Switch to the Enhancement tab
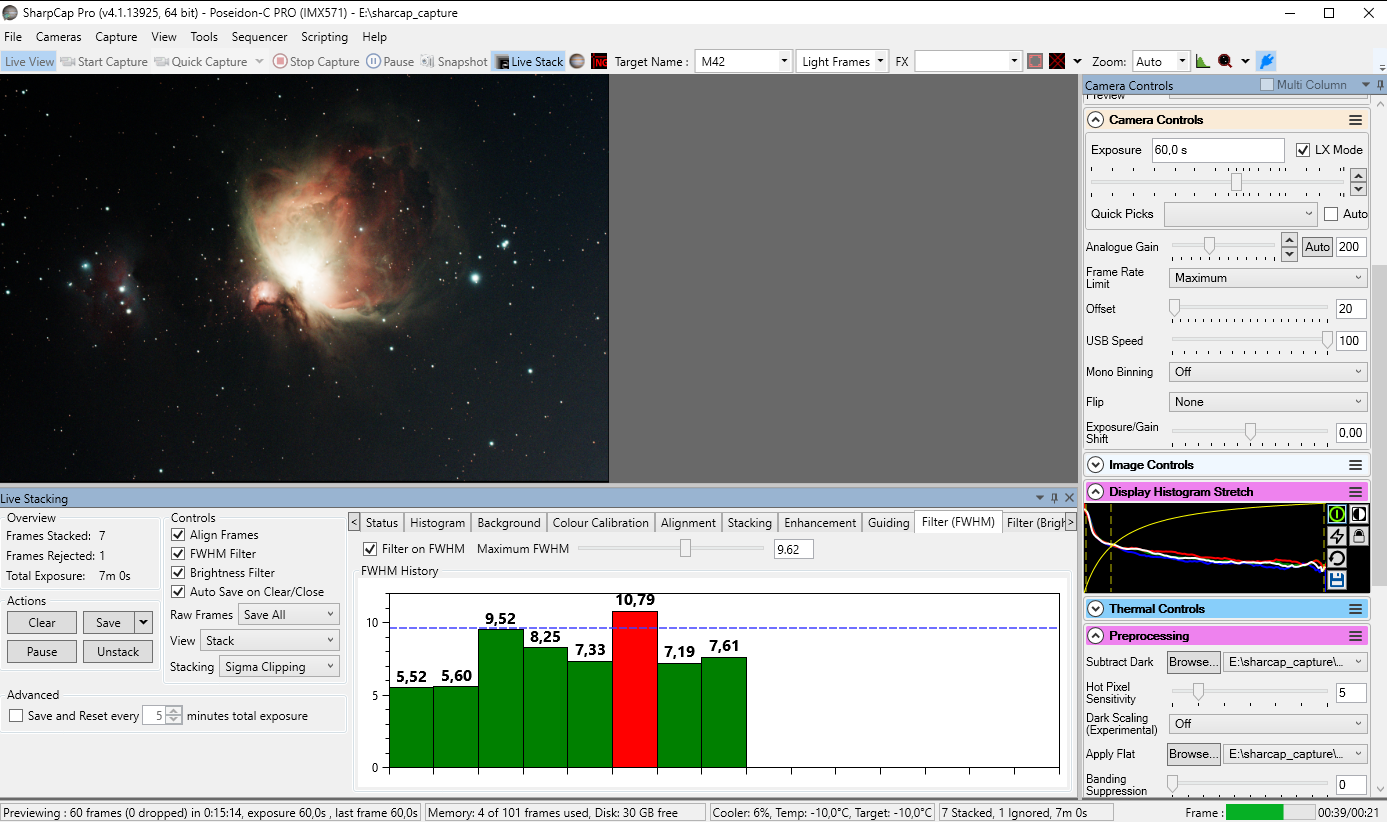The width and height of the screenshot is (1387, 822). [820, 522]
